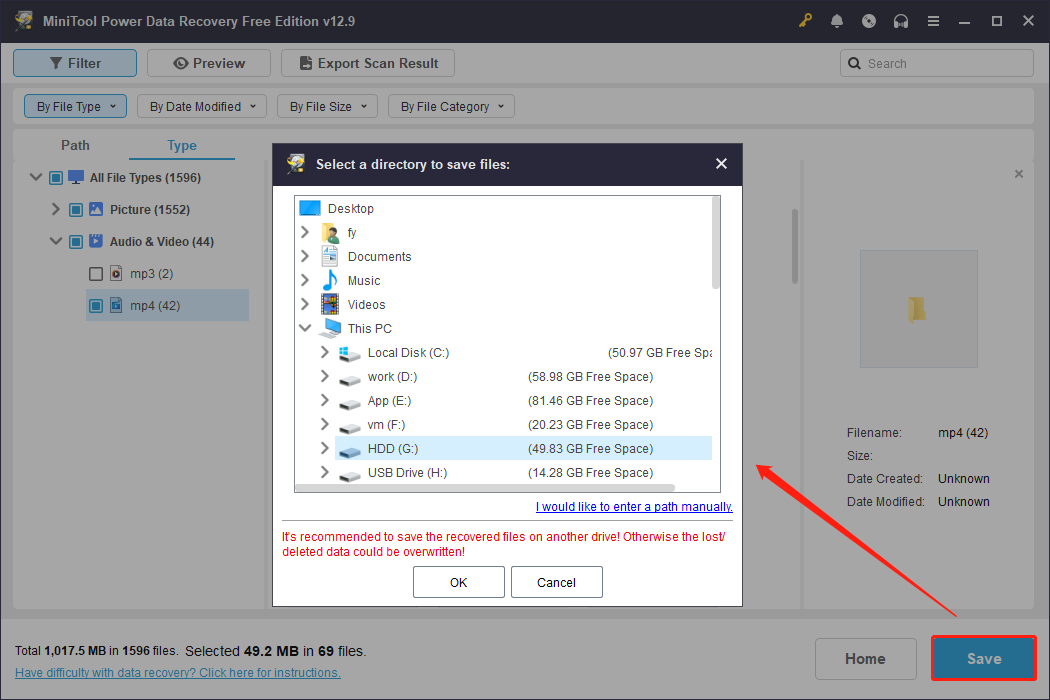Toggle the Picture (1552) checkbox
Screen dimensions: 1050x700
pos(76,210)
